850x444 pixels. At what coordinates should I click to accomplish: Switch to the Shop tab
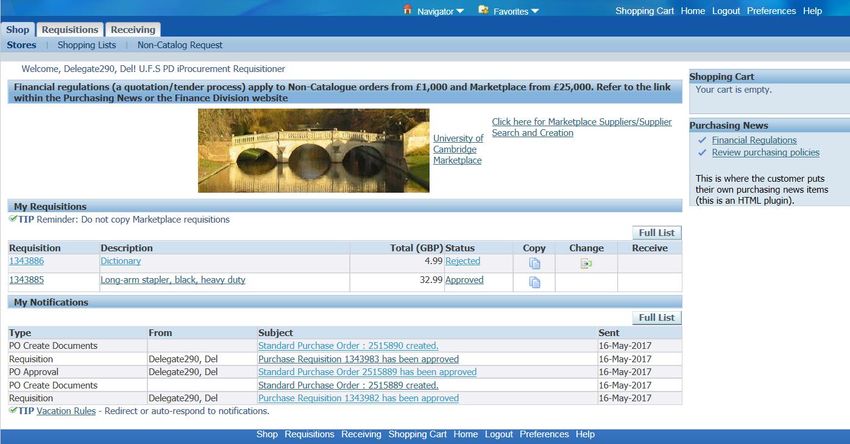point(18,30)
